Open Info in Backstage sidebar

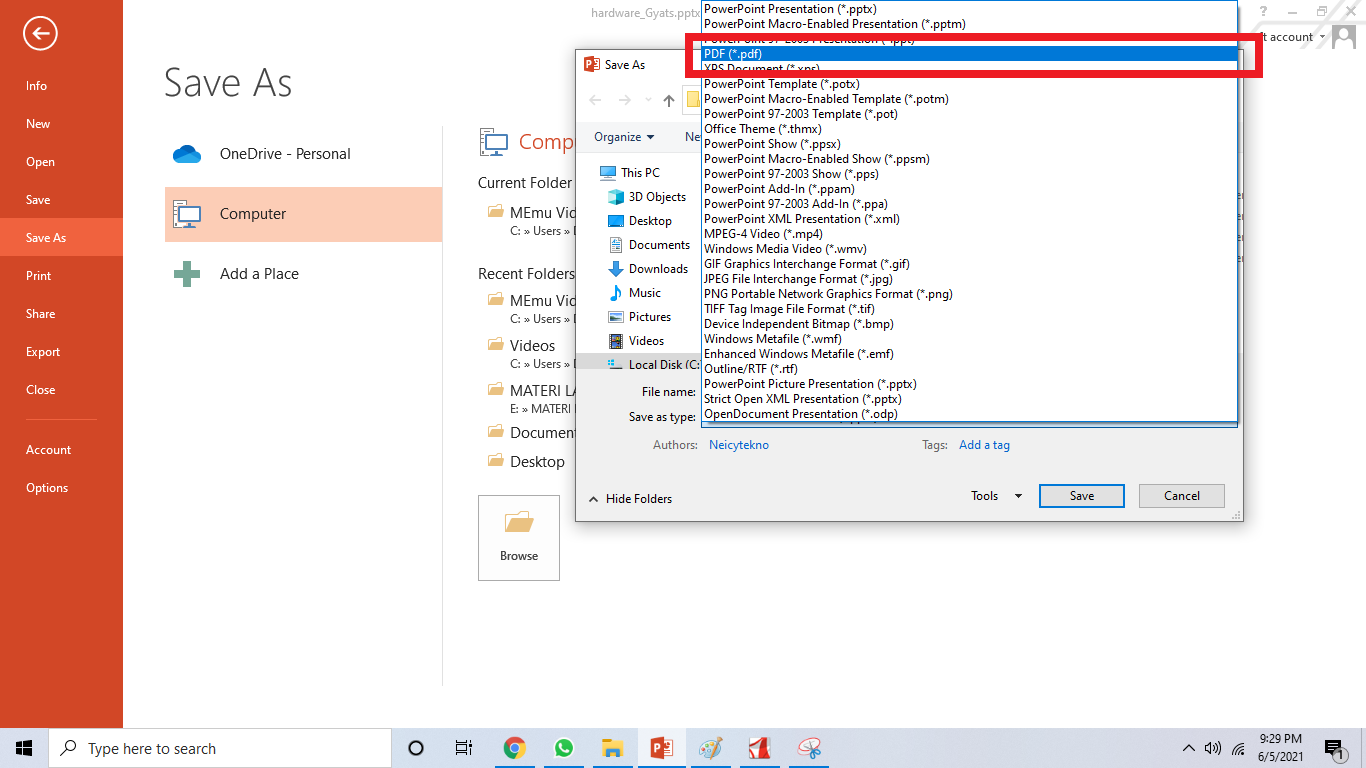(61, 86)
